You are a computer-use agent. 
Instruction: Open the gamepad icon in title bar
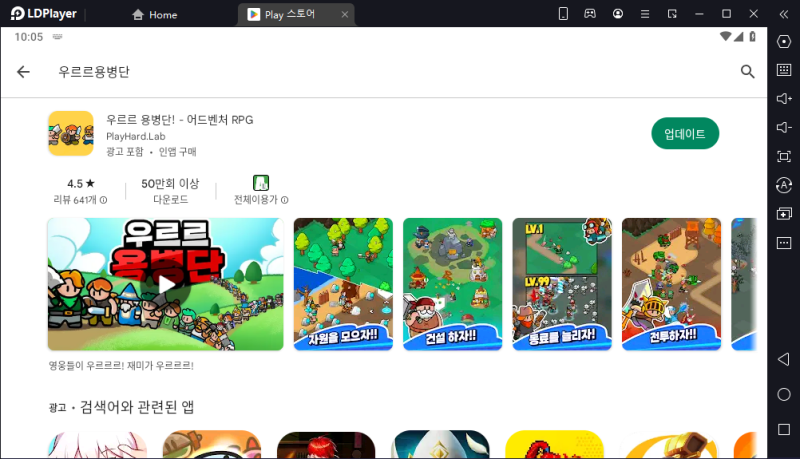tap(590, 14)
